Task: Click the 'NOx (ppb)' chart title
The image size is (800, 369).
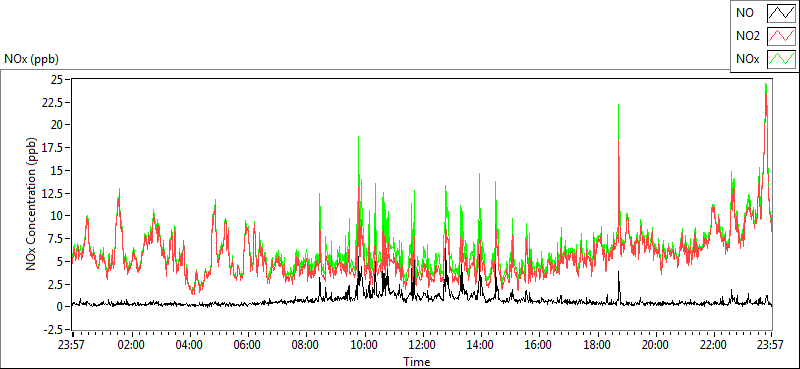Action: 31,59
